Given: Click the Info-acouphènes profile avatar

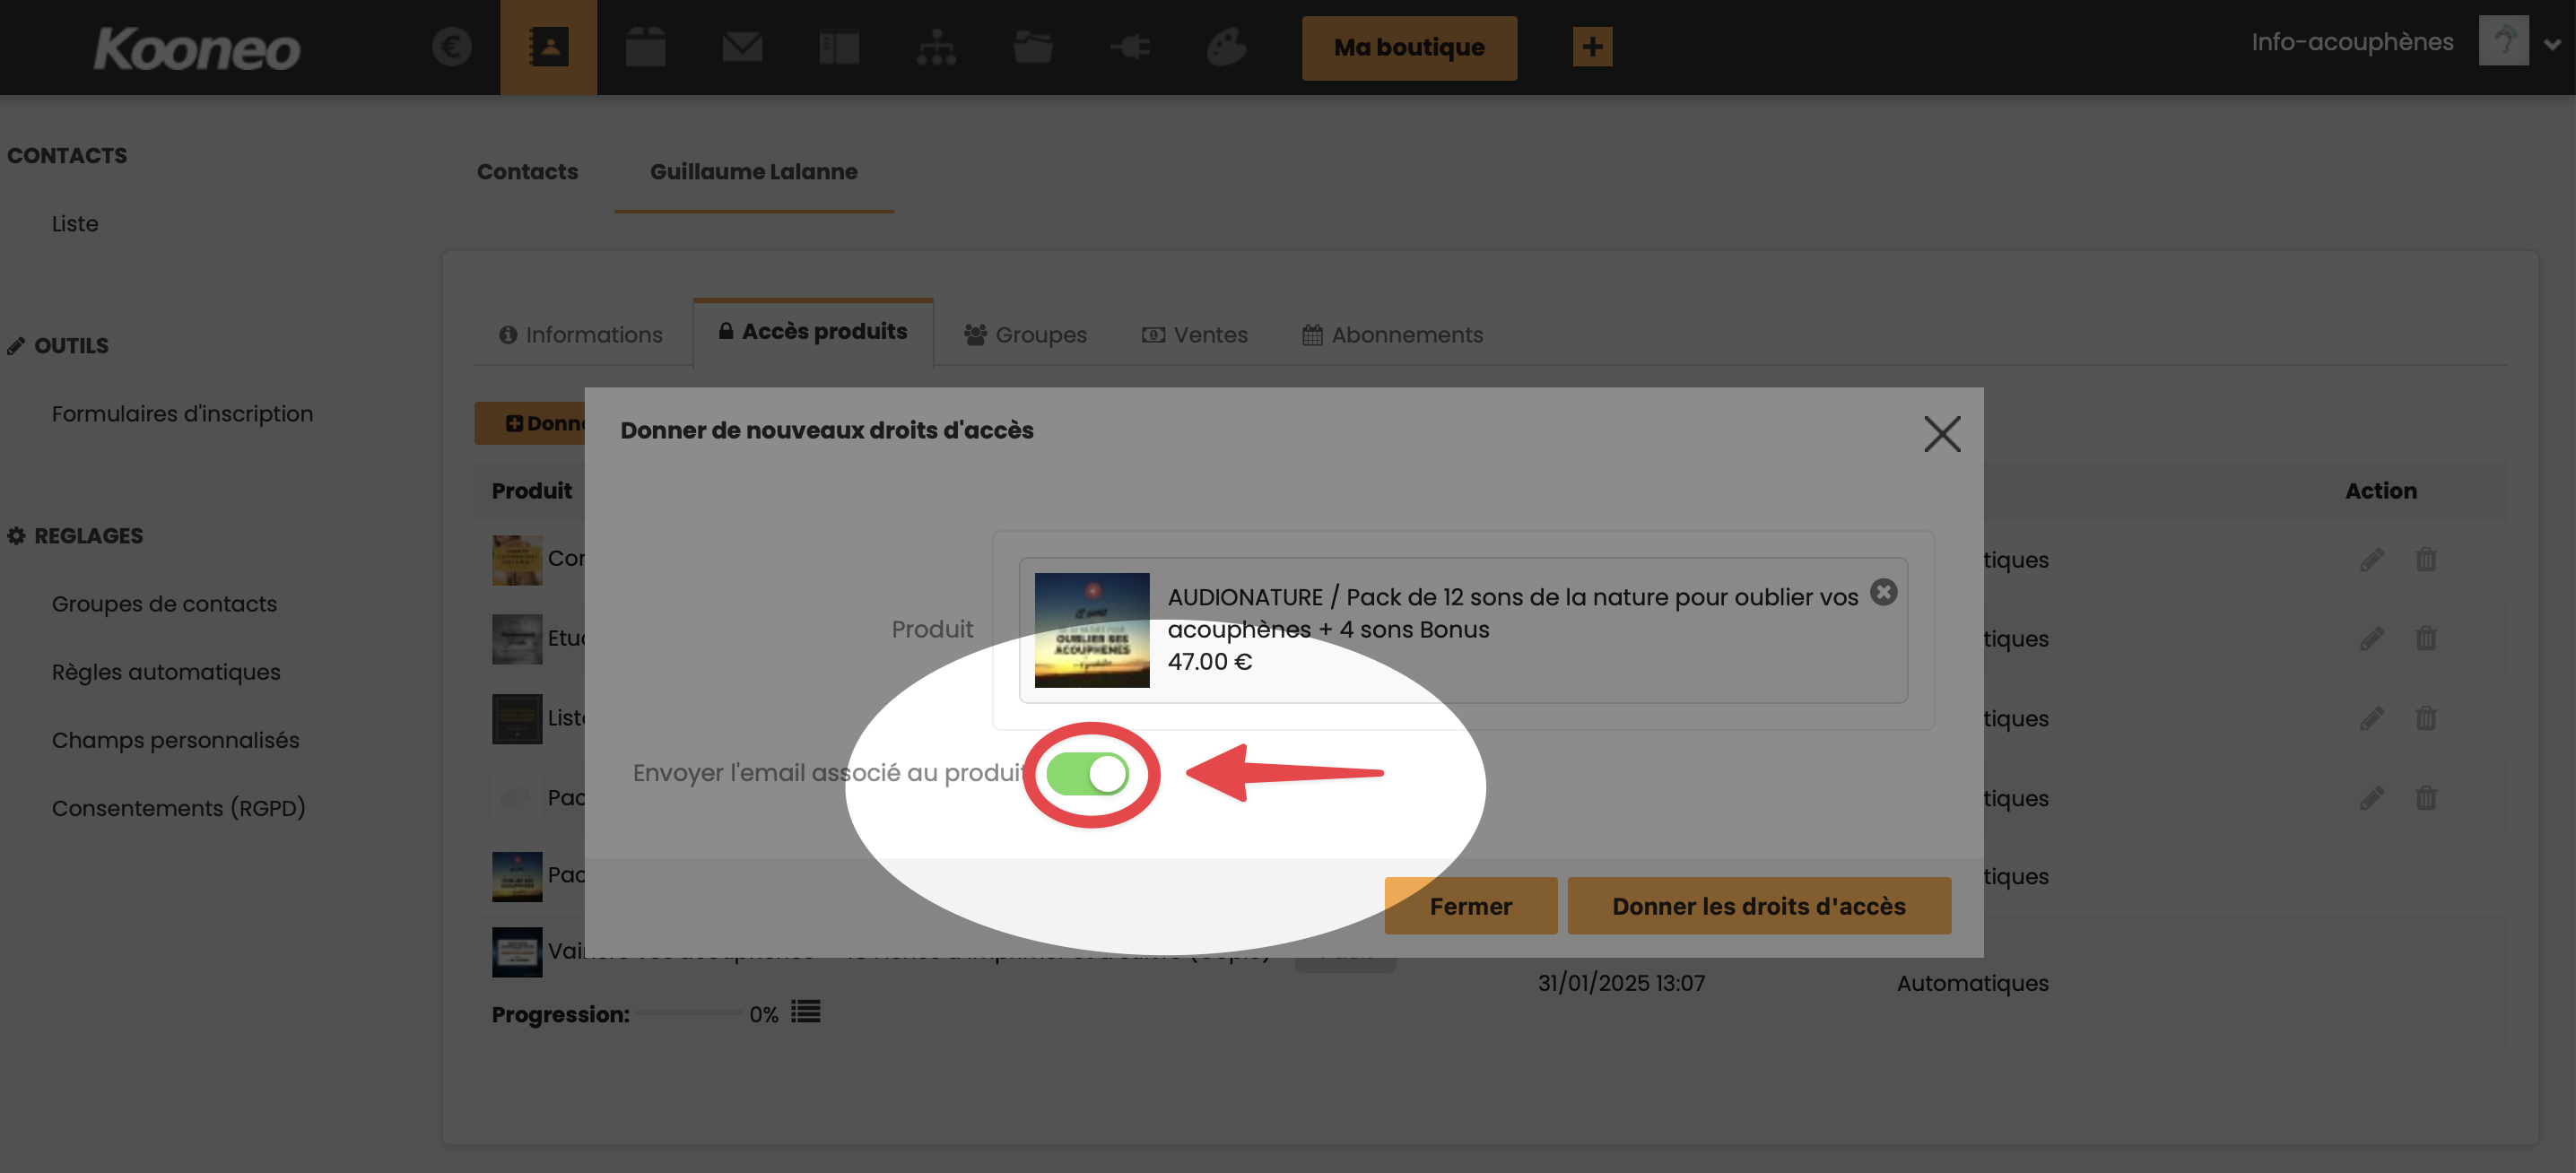Looking at the screenshot, I should [x=2503, y=41].
